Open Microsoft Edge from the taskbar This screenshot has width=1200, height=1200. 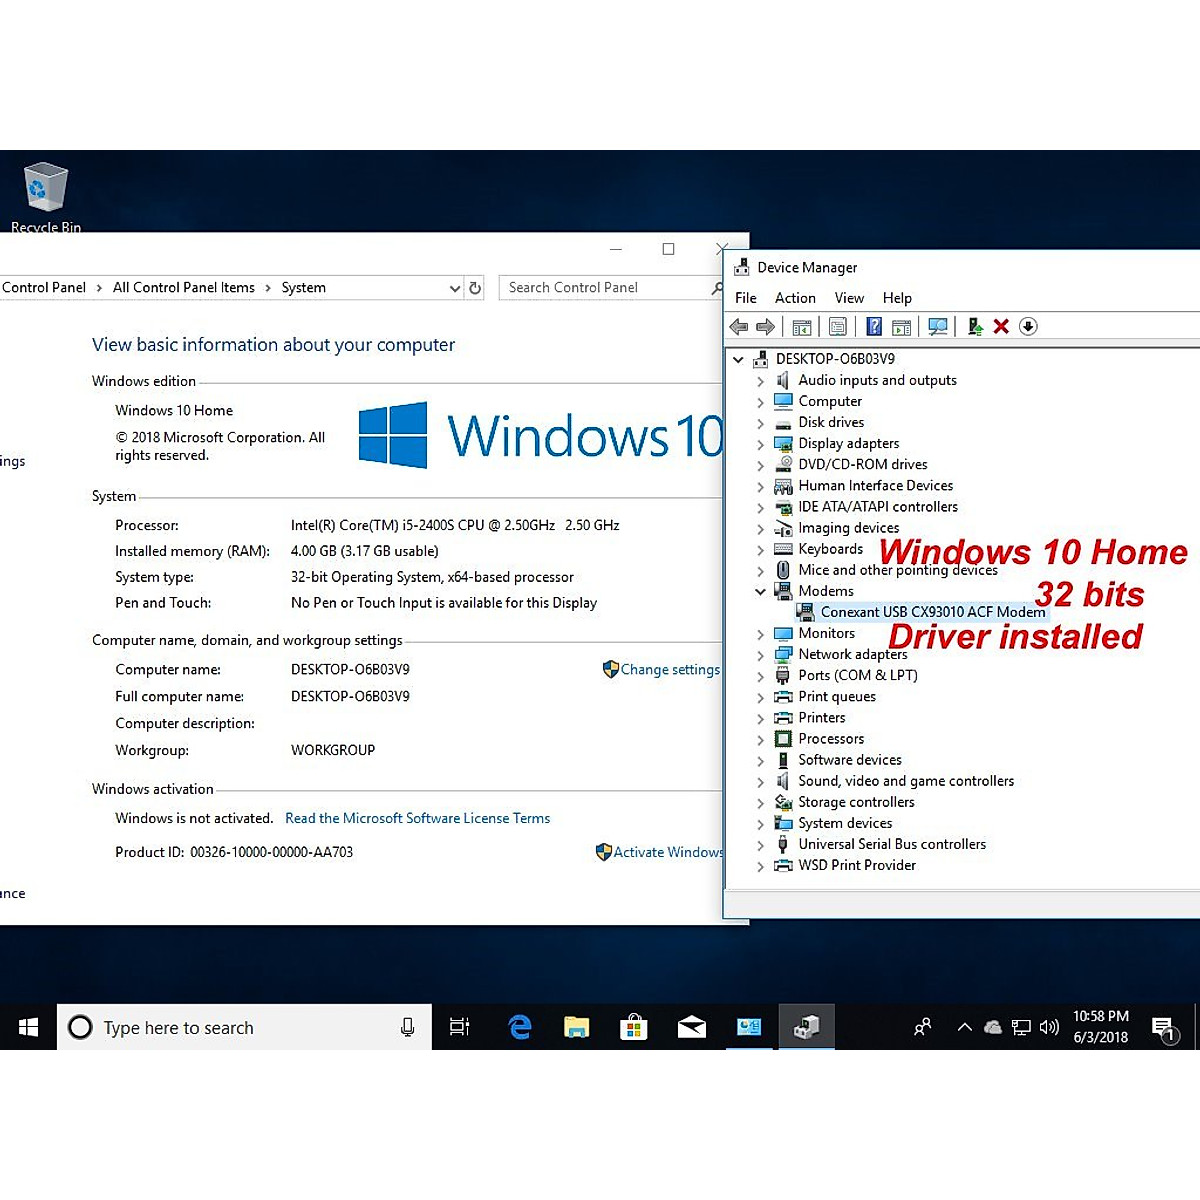(520, 1027)
